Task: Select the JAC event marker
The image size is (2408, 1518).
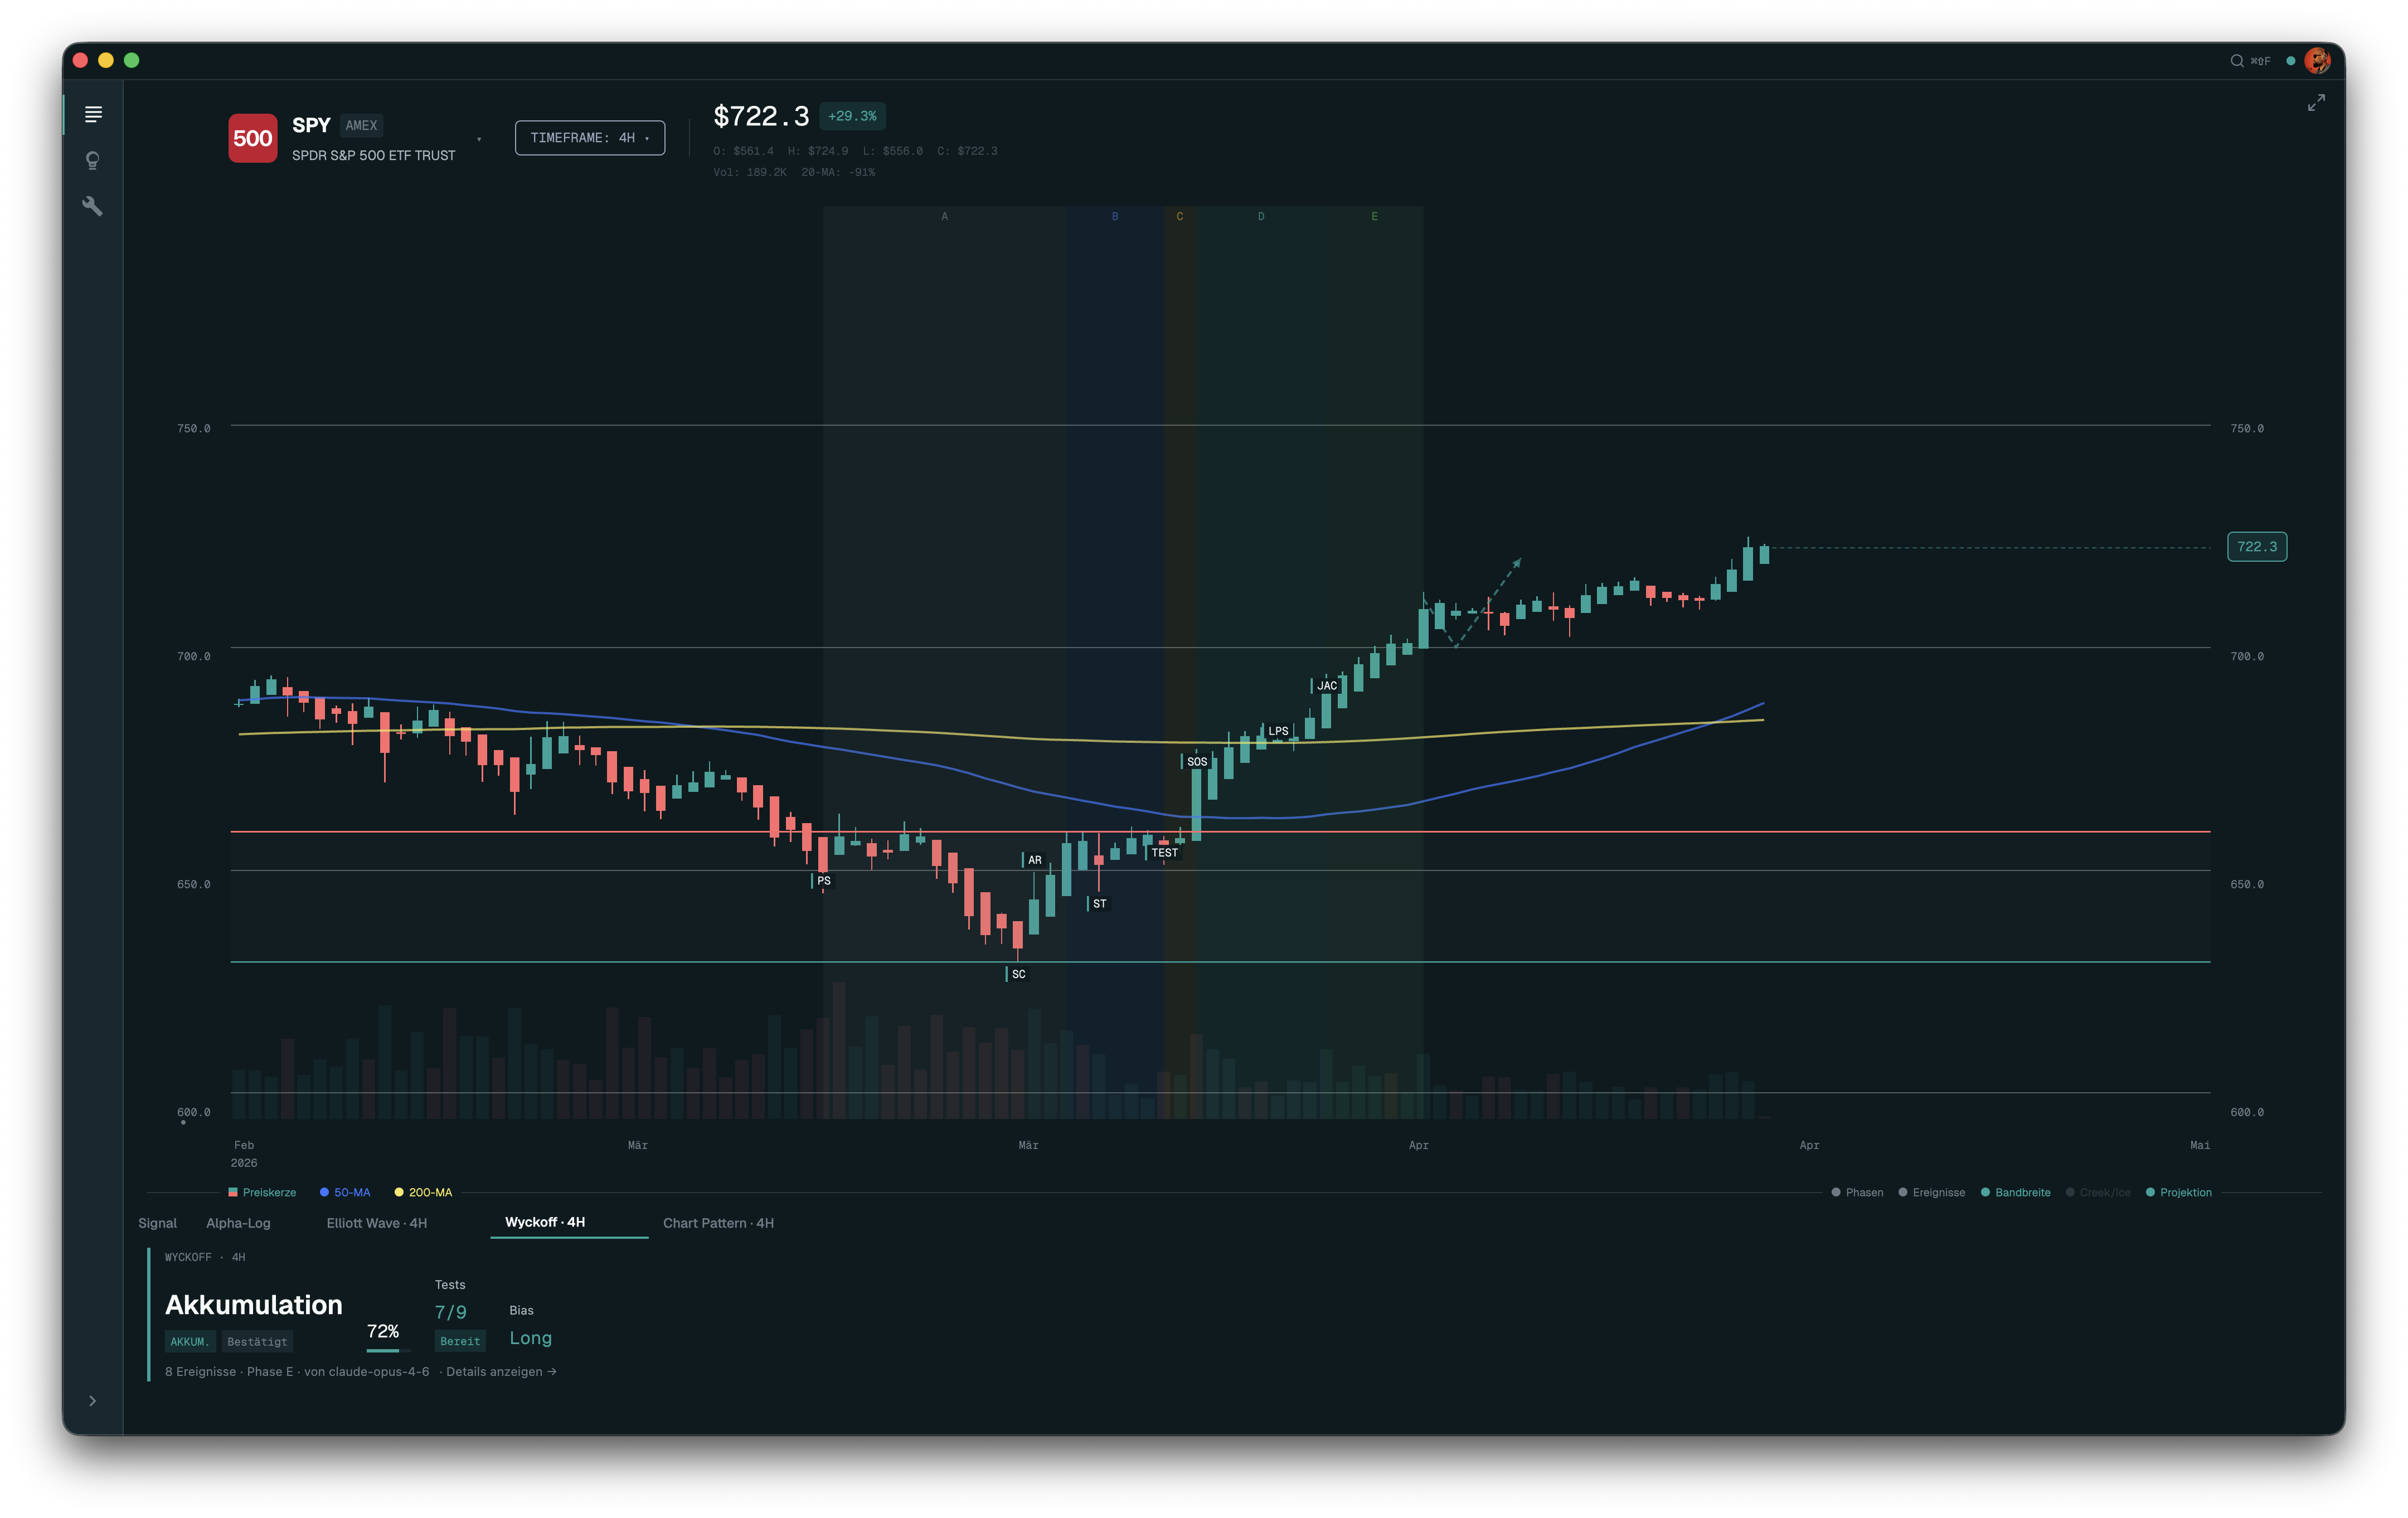Action: [x=1326, y=686]
